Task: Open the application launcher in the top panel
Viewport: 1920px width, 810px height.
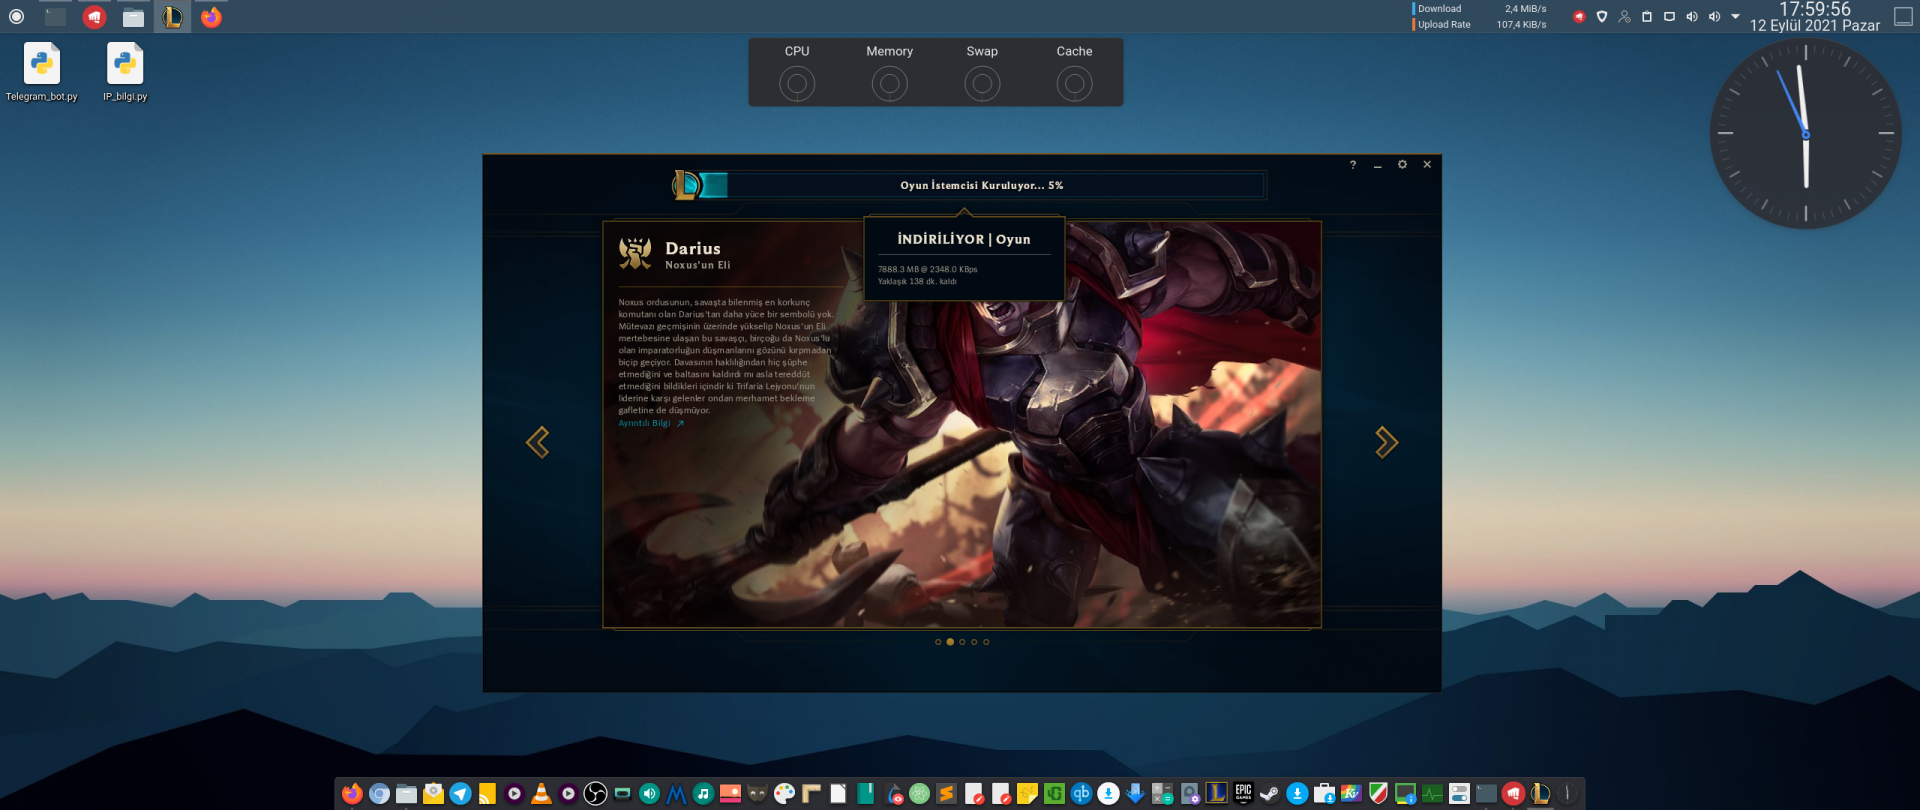Action: point(16,16)
